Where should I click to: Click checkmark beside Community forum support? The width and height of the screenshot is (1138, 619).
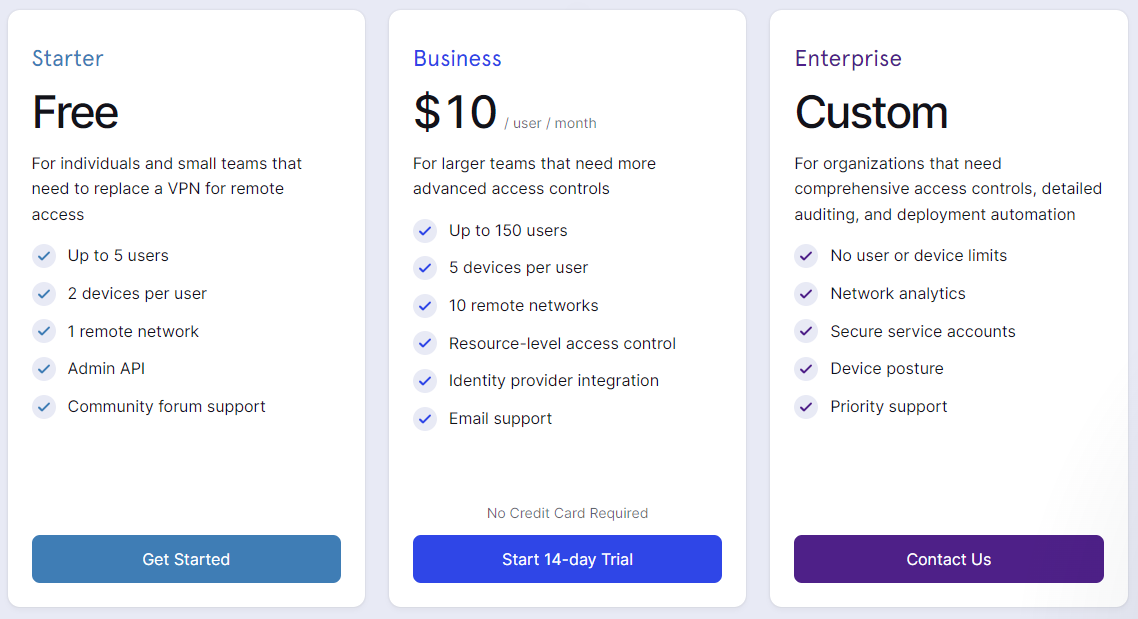(x=44, y=406)
